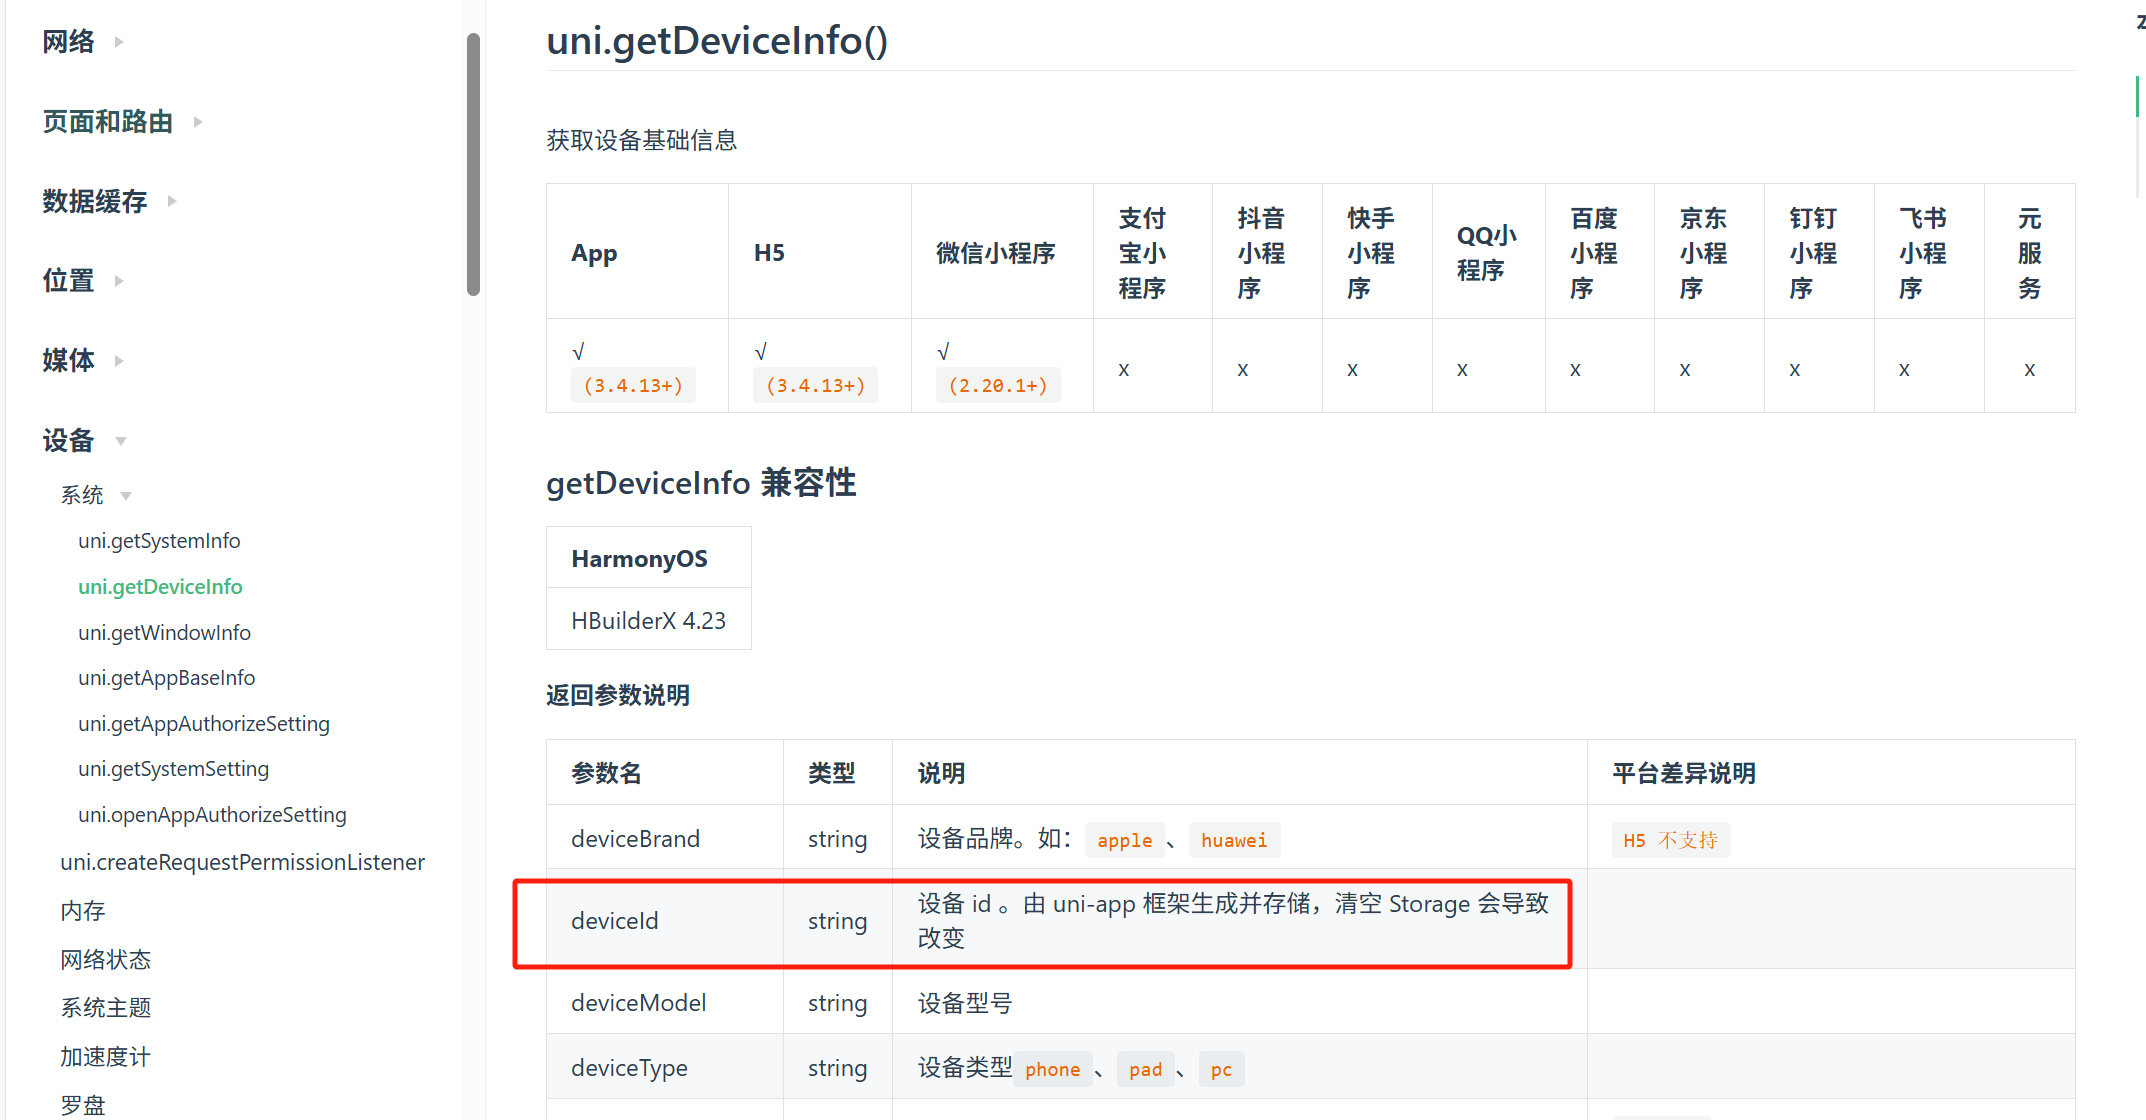The image size is (2146, 1120).
Task: Open 系统主题 sidebar item
Action: point(105,1008)
